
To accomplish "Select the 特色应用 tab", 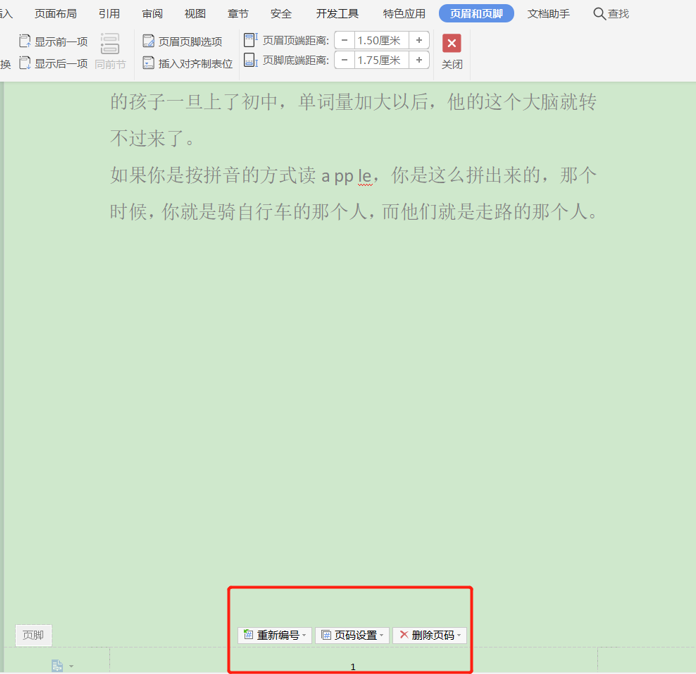I will 404,14.
